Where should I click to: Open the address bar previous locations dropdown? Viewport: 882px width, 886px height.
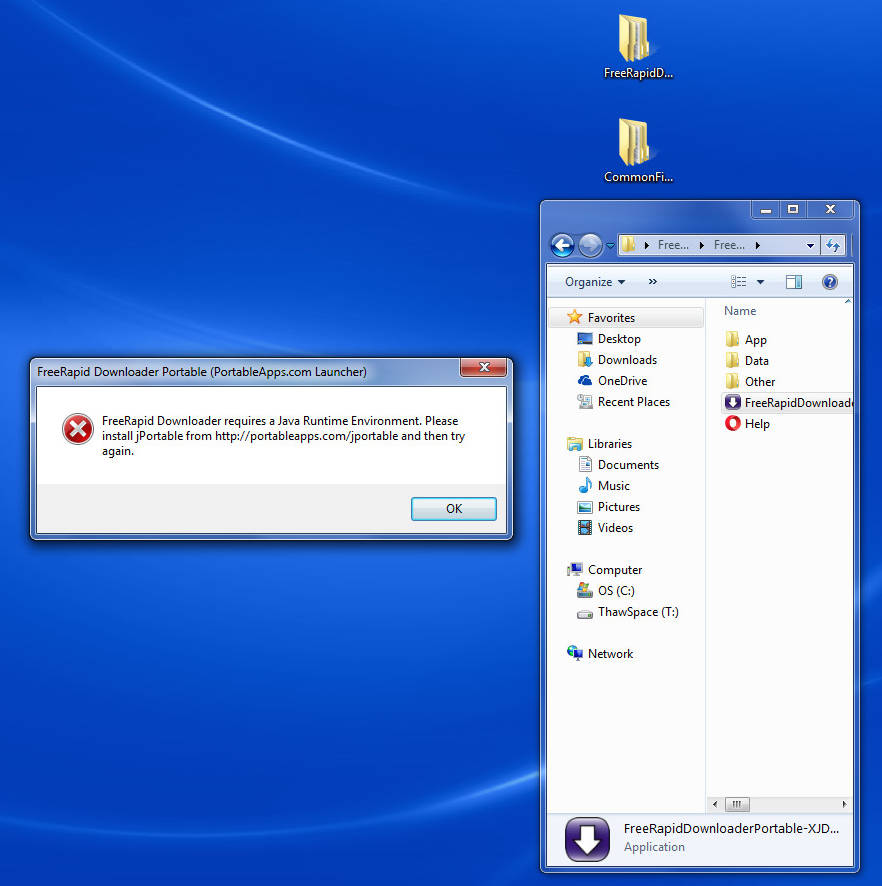point(810,245)
